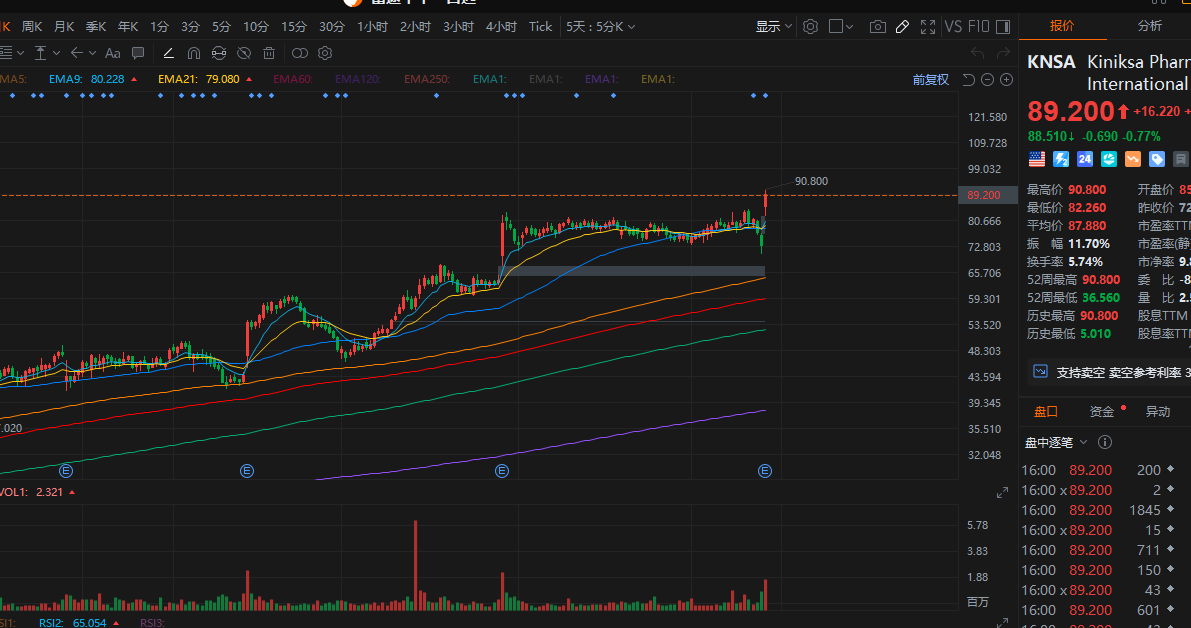Open the 资金 tab

pyautogui.click(x=1101, y=412)
